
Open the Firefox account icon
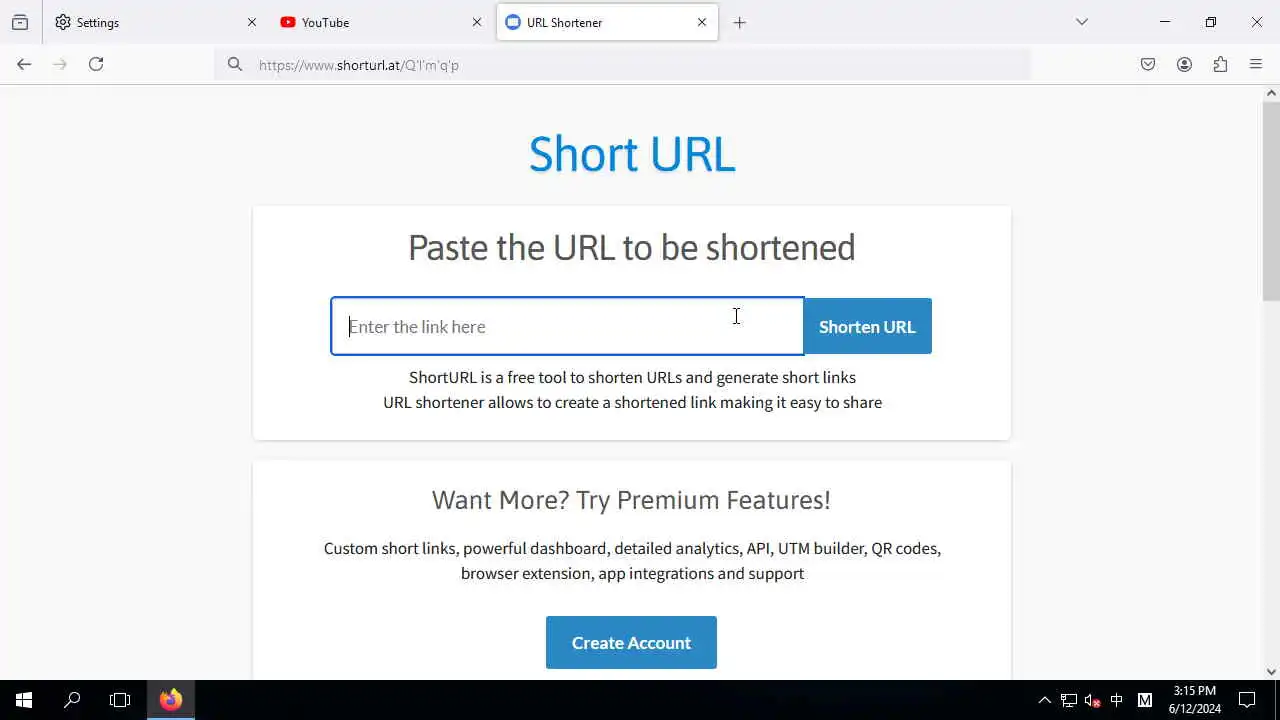[1184, 64]
